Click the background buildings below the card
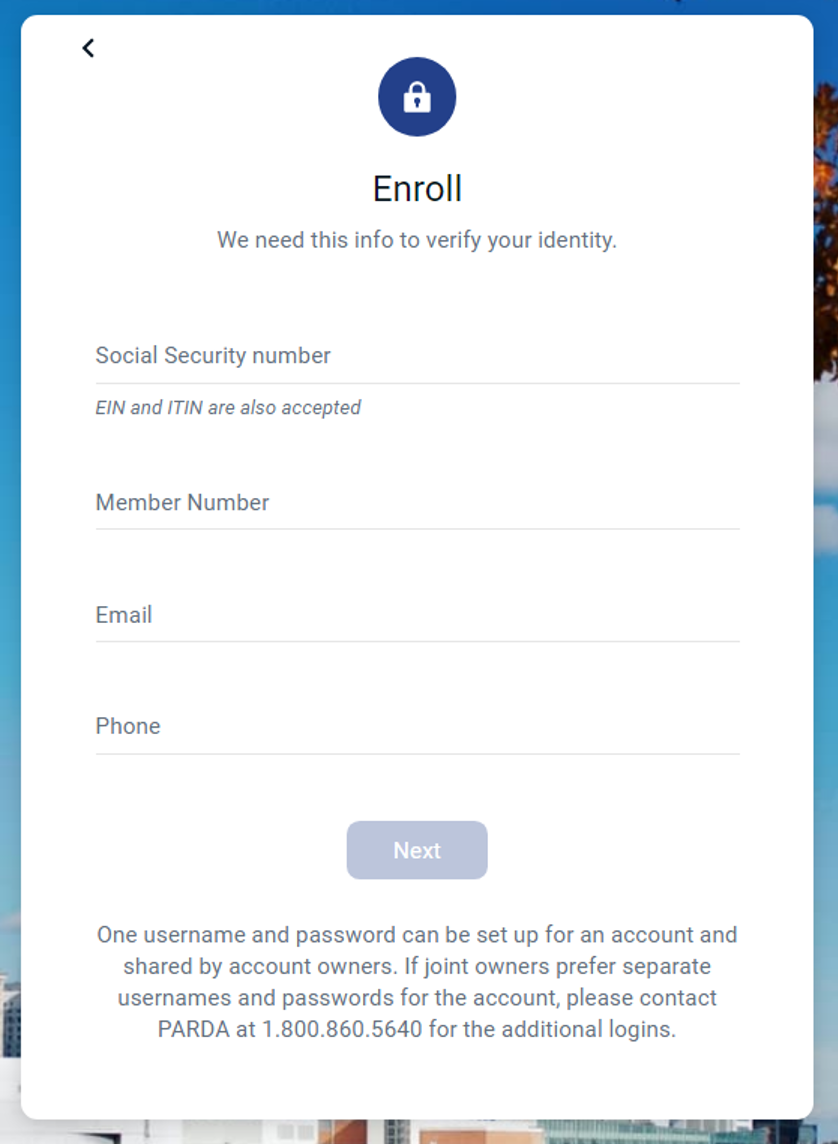The height and width of the screenshot is (1144, 838). (x=500, y=1133)
